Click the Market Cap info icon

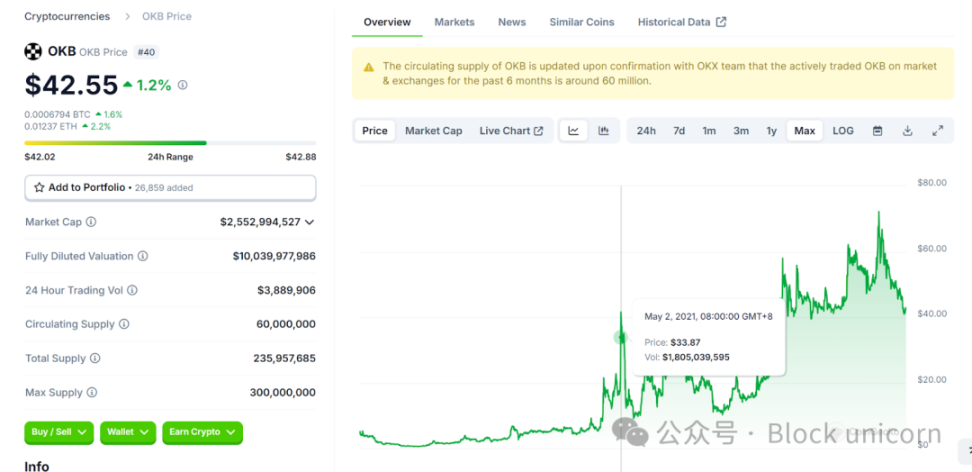[91, 222]
